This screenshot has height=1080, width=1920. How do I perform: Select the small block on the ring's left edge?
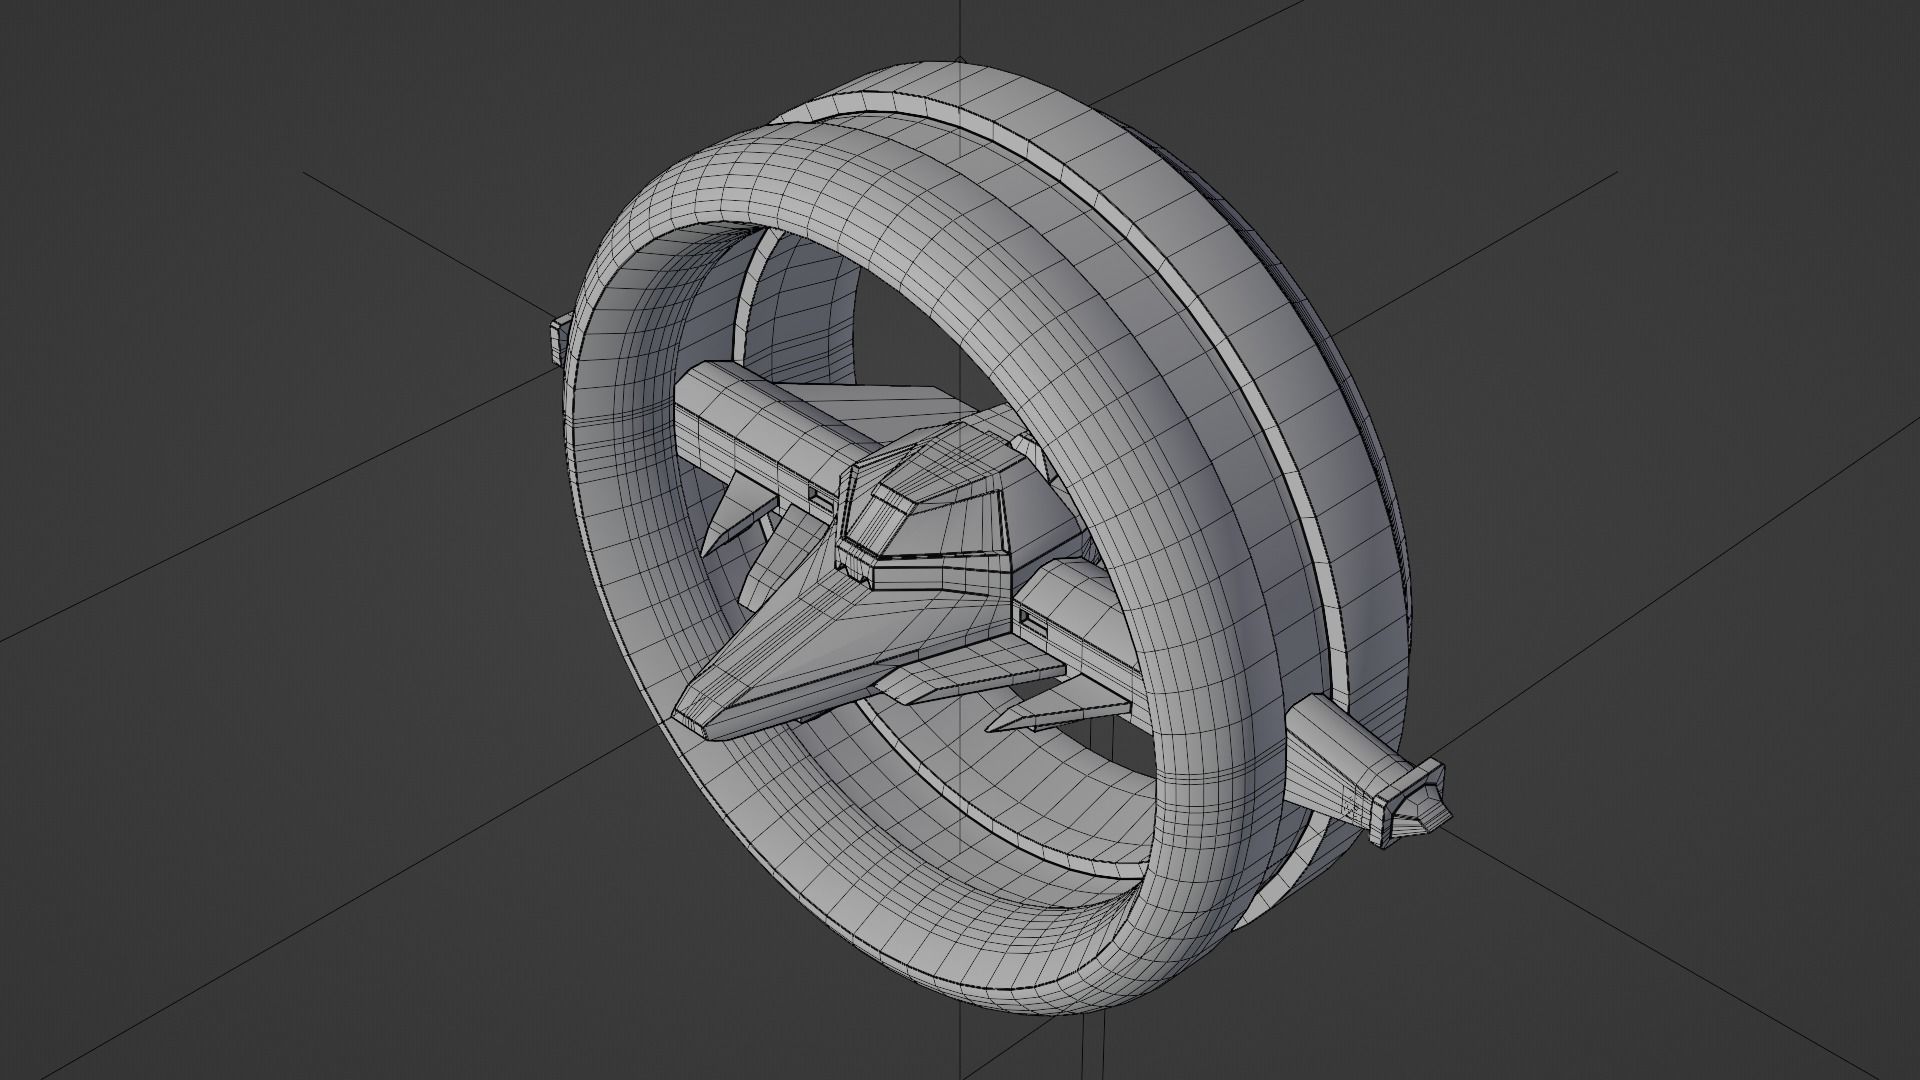click(560, 338)
